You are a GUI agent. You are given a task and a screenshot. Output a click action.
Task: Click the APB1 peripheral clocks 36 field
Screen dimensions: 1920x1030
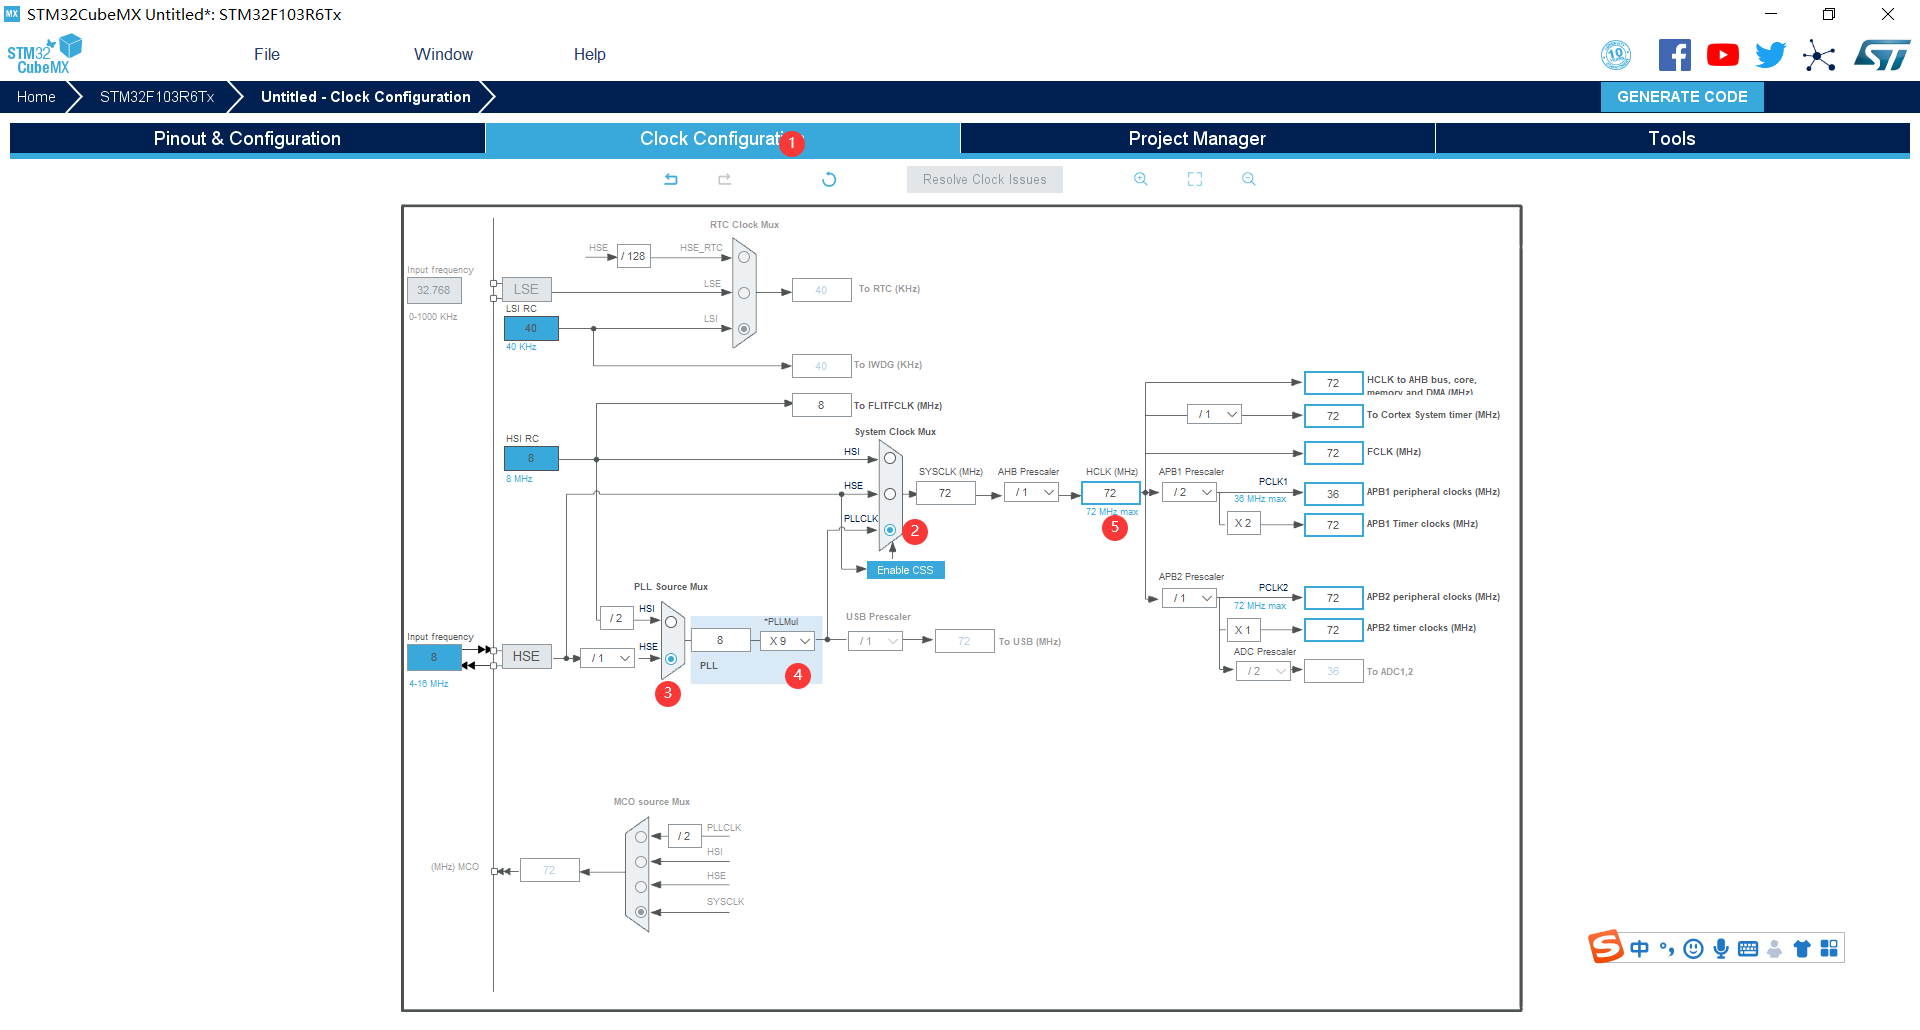[x=1333, y=494]
